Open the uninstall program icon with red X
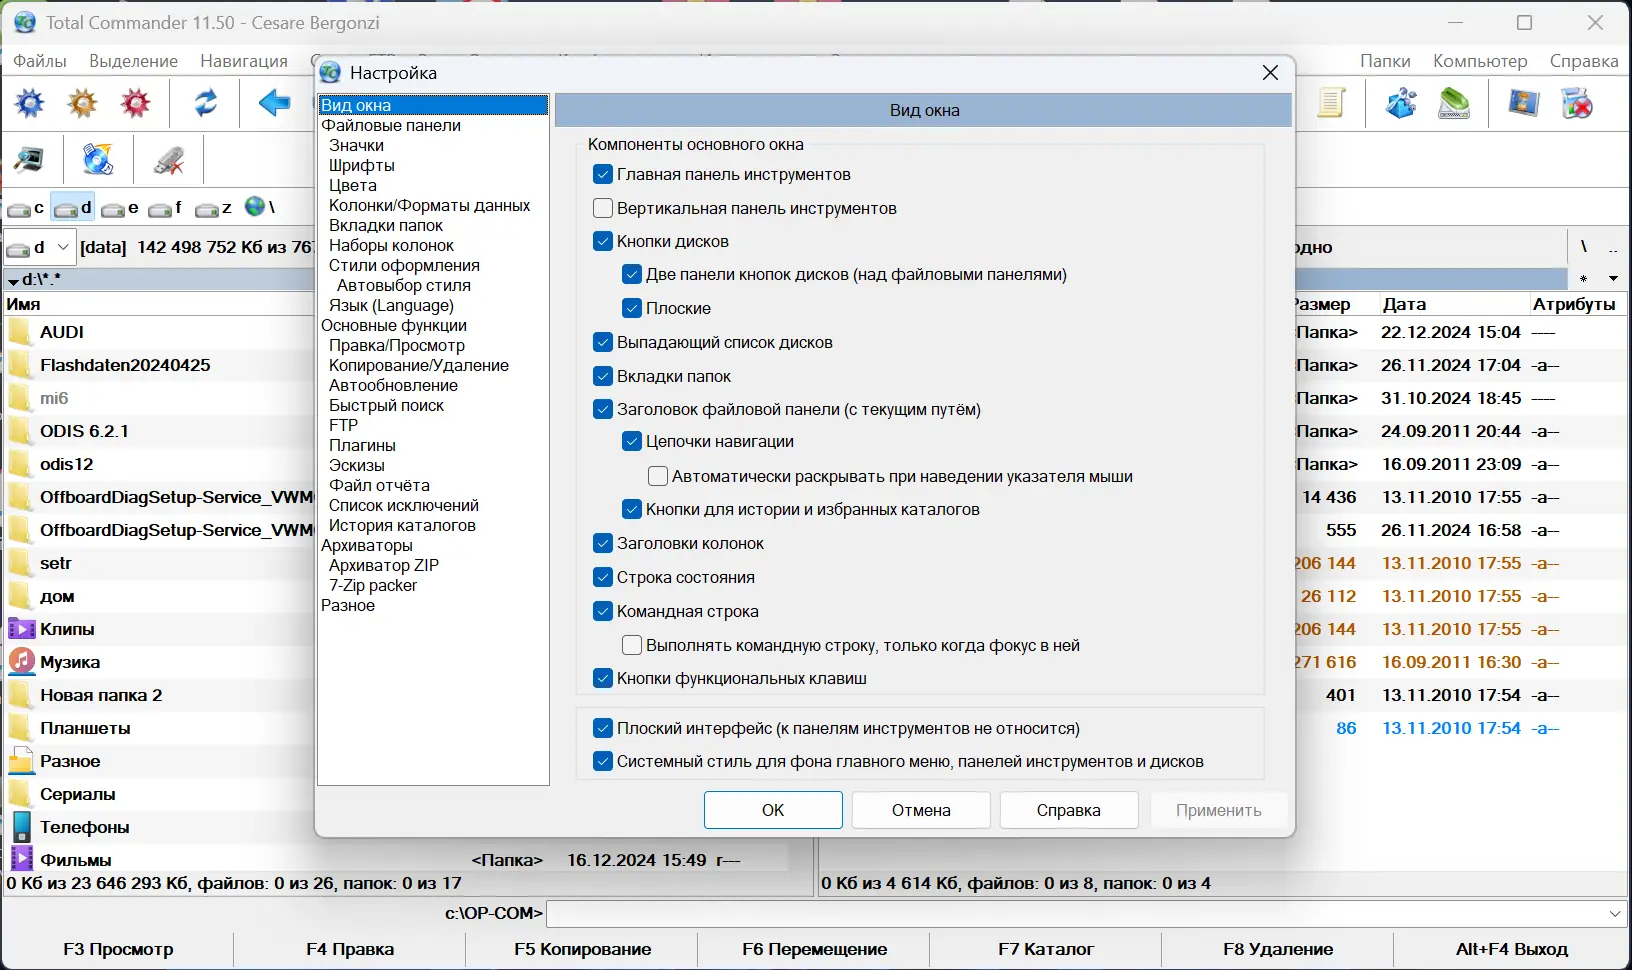Image resolution: width=1632 pixels, height=970 pixels. [1578, 104]
